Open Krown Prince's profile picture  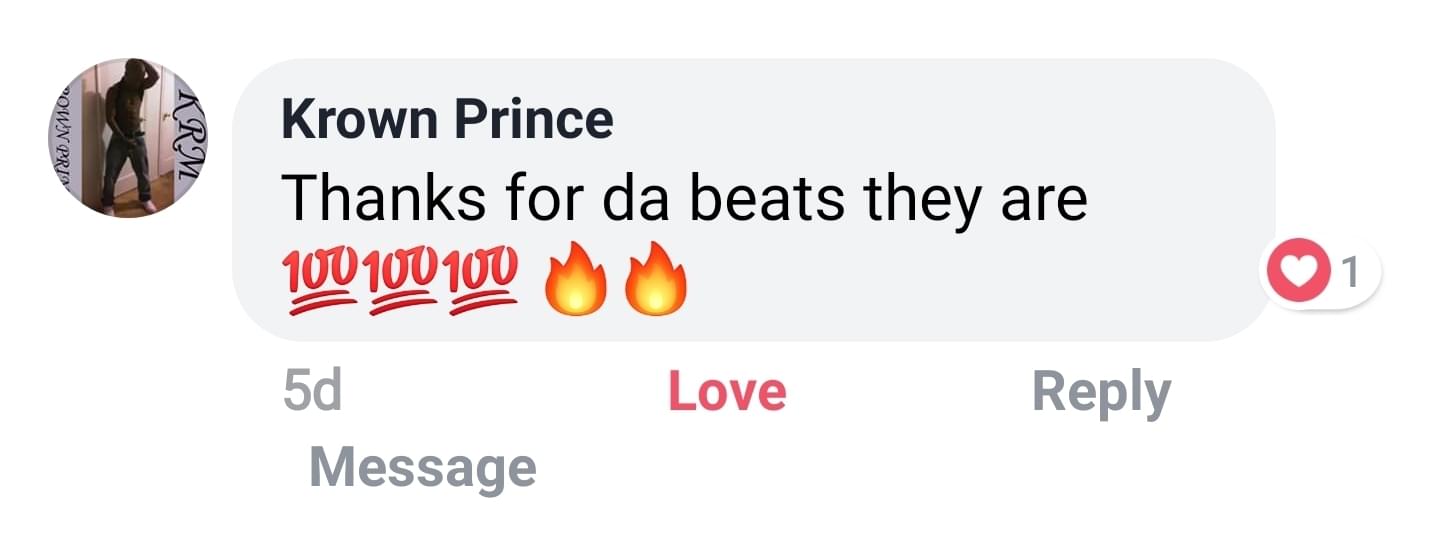click(127, 138)
